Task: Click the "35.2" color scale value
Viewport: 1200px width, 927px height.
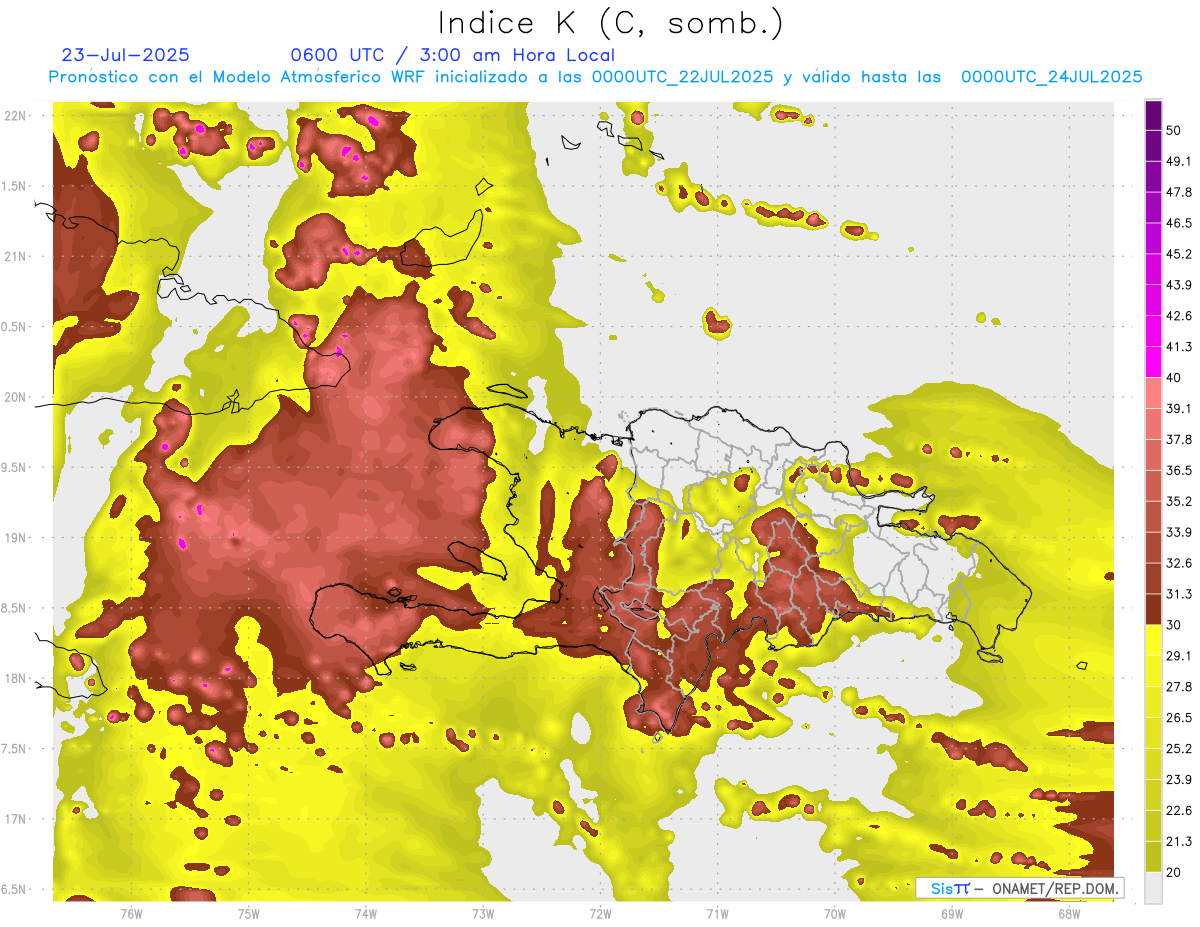Action: [1179, 501]
